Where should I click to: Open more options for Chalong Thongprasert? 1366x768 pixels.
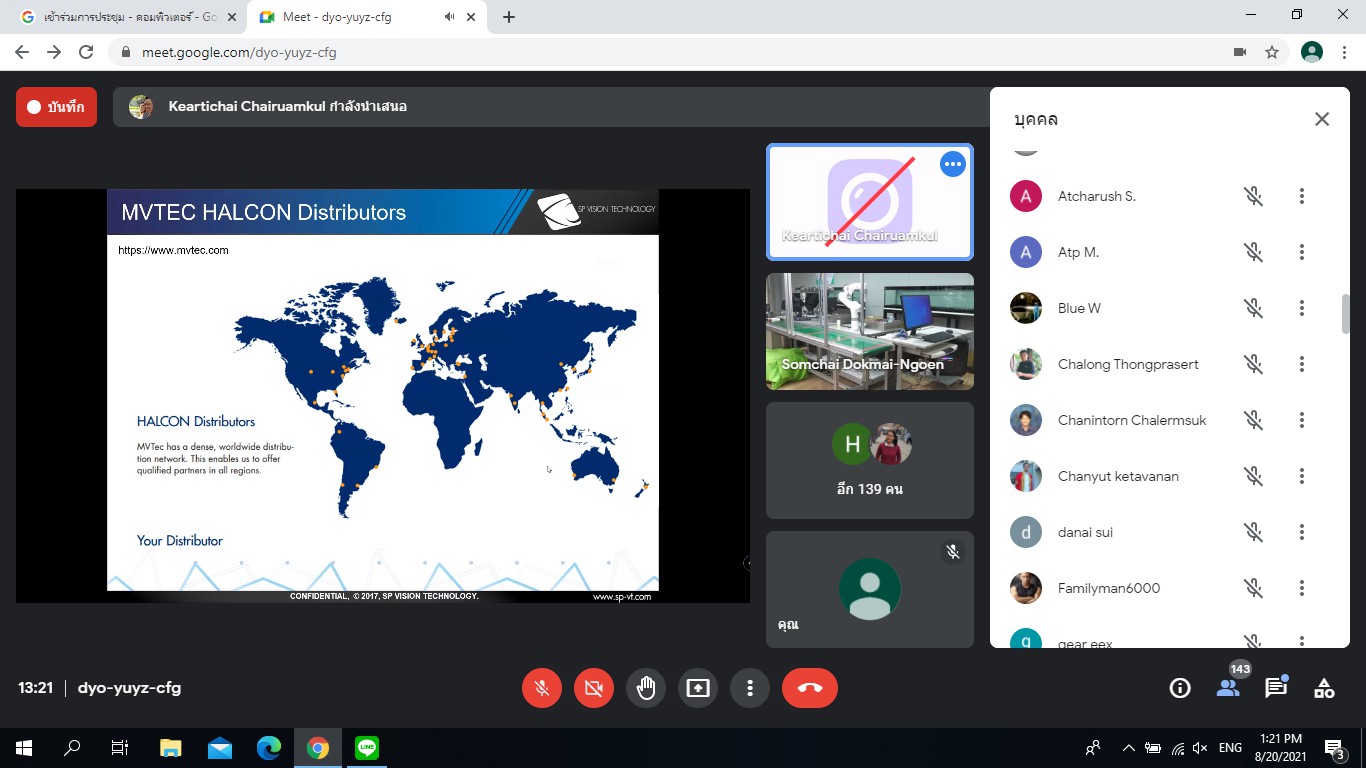1301,364
